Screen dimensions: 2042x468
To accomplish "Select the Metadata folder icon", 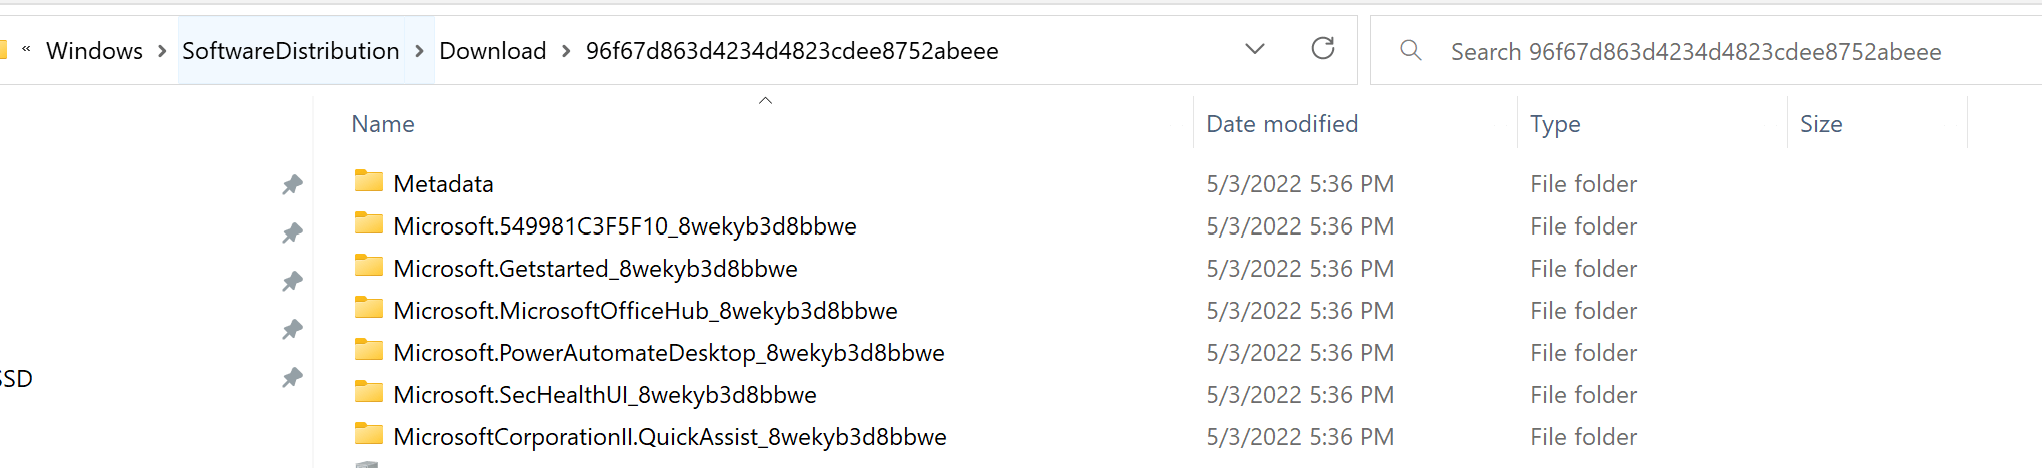I will tap(369, 181).
